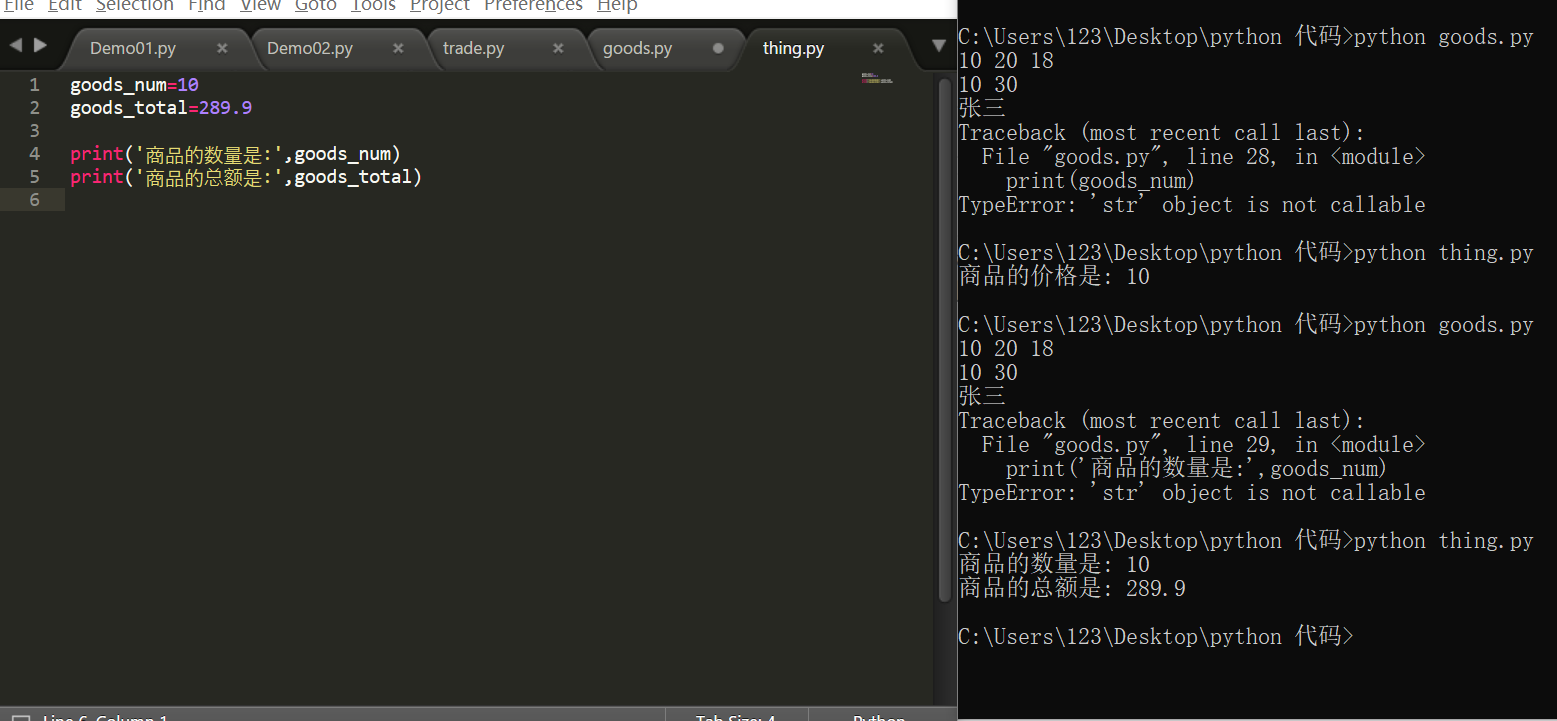Go to next tab with right arrow
This screenshot has height=721, width=1557.
[x=40, y=45]
